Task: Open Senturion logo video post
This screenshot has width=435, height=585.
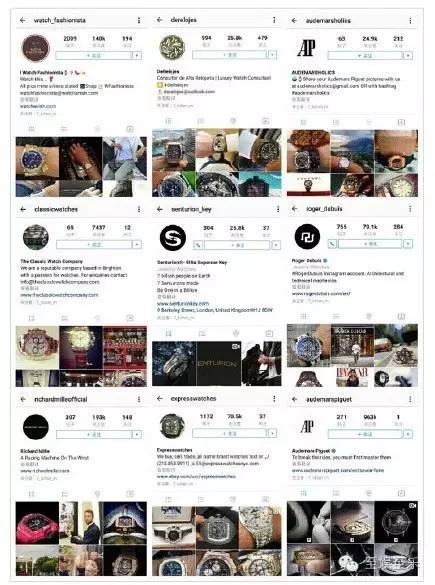Action: point(219,363)
